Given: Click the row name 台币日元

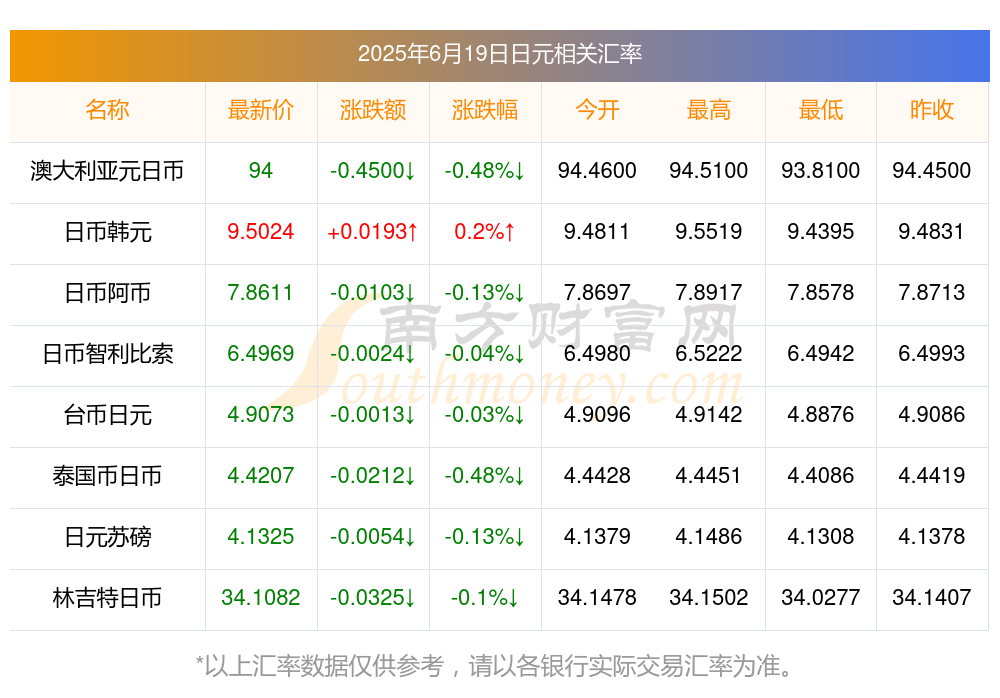Looking at the screenshot, I should pos(107,415).
